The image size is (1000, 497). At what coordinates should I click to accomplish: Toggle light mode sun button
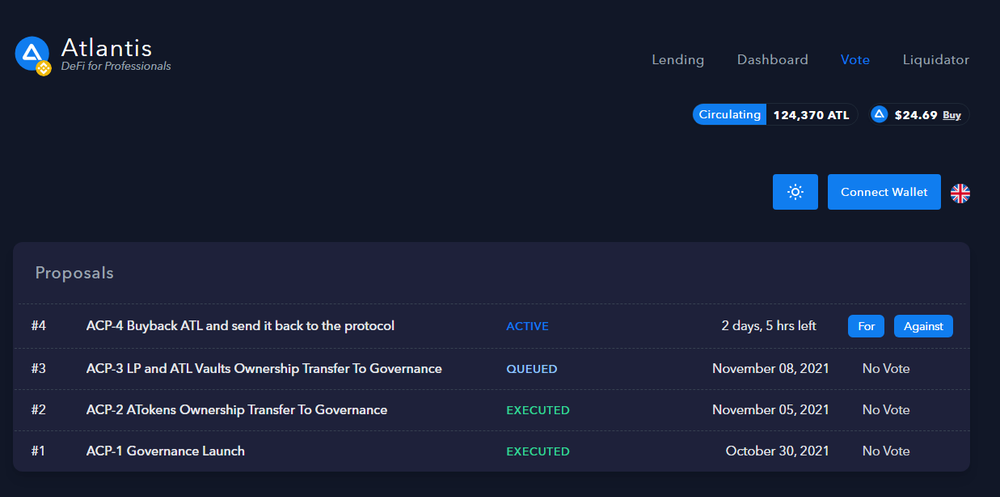795,192
